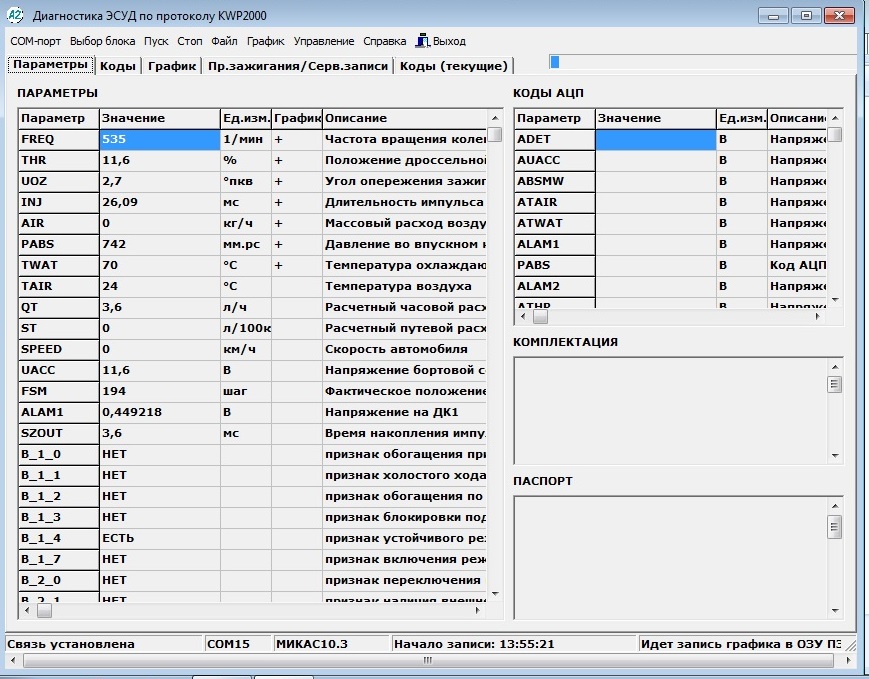Open the Управление menu
This screenshot has height=679, width=869.
324,41
